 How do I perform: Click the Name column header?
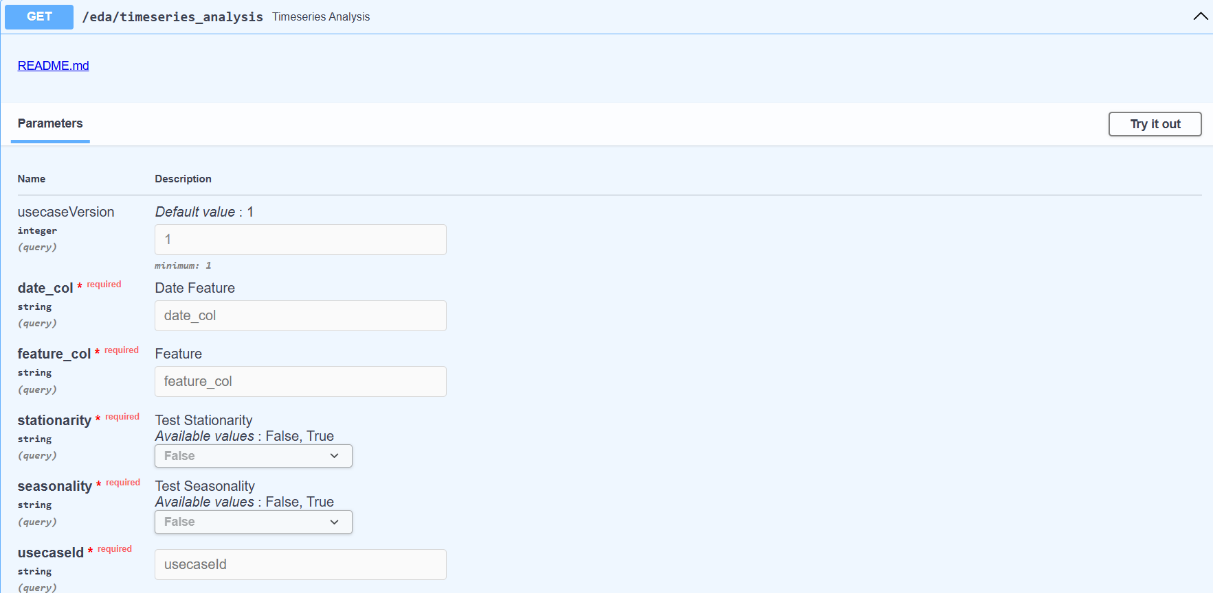[x=31, y=178]
